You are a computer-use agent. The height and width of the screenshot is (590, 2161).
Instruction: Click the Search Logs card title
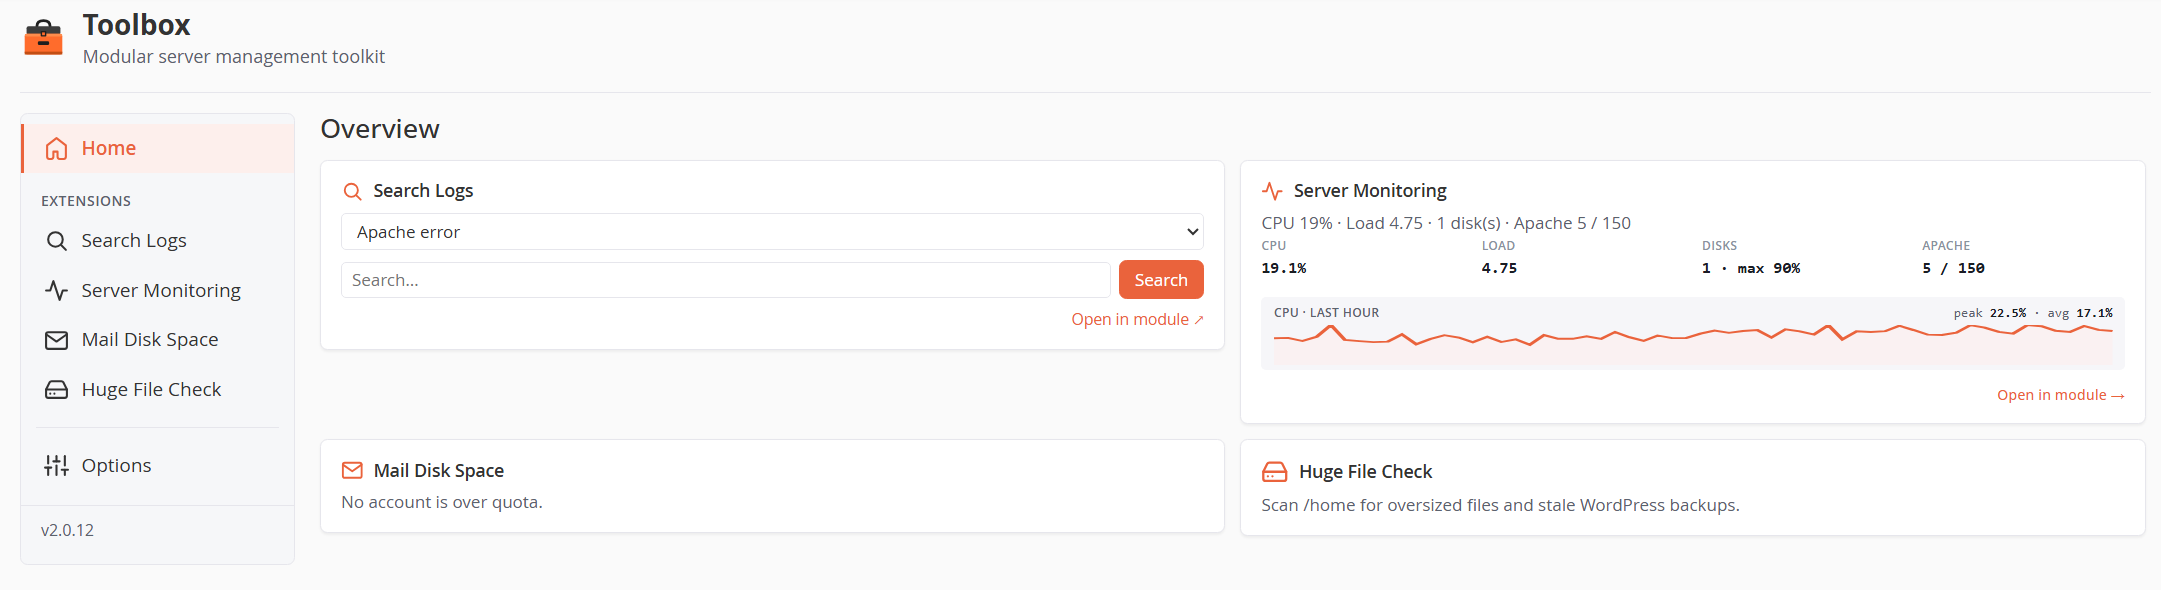tap(423, 191)
